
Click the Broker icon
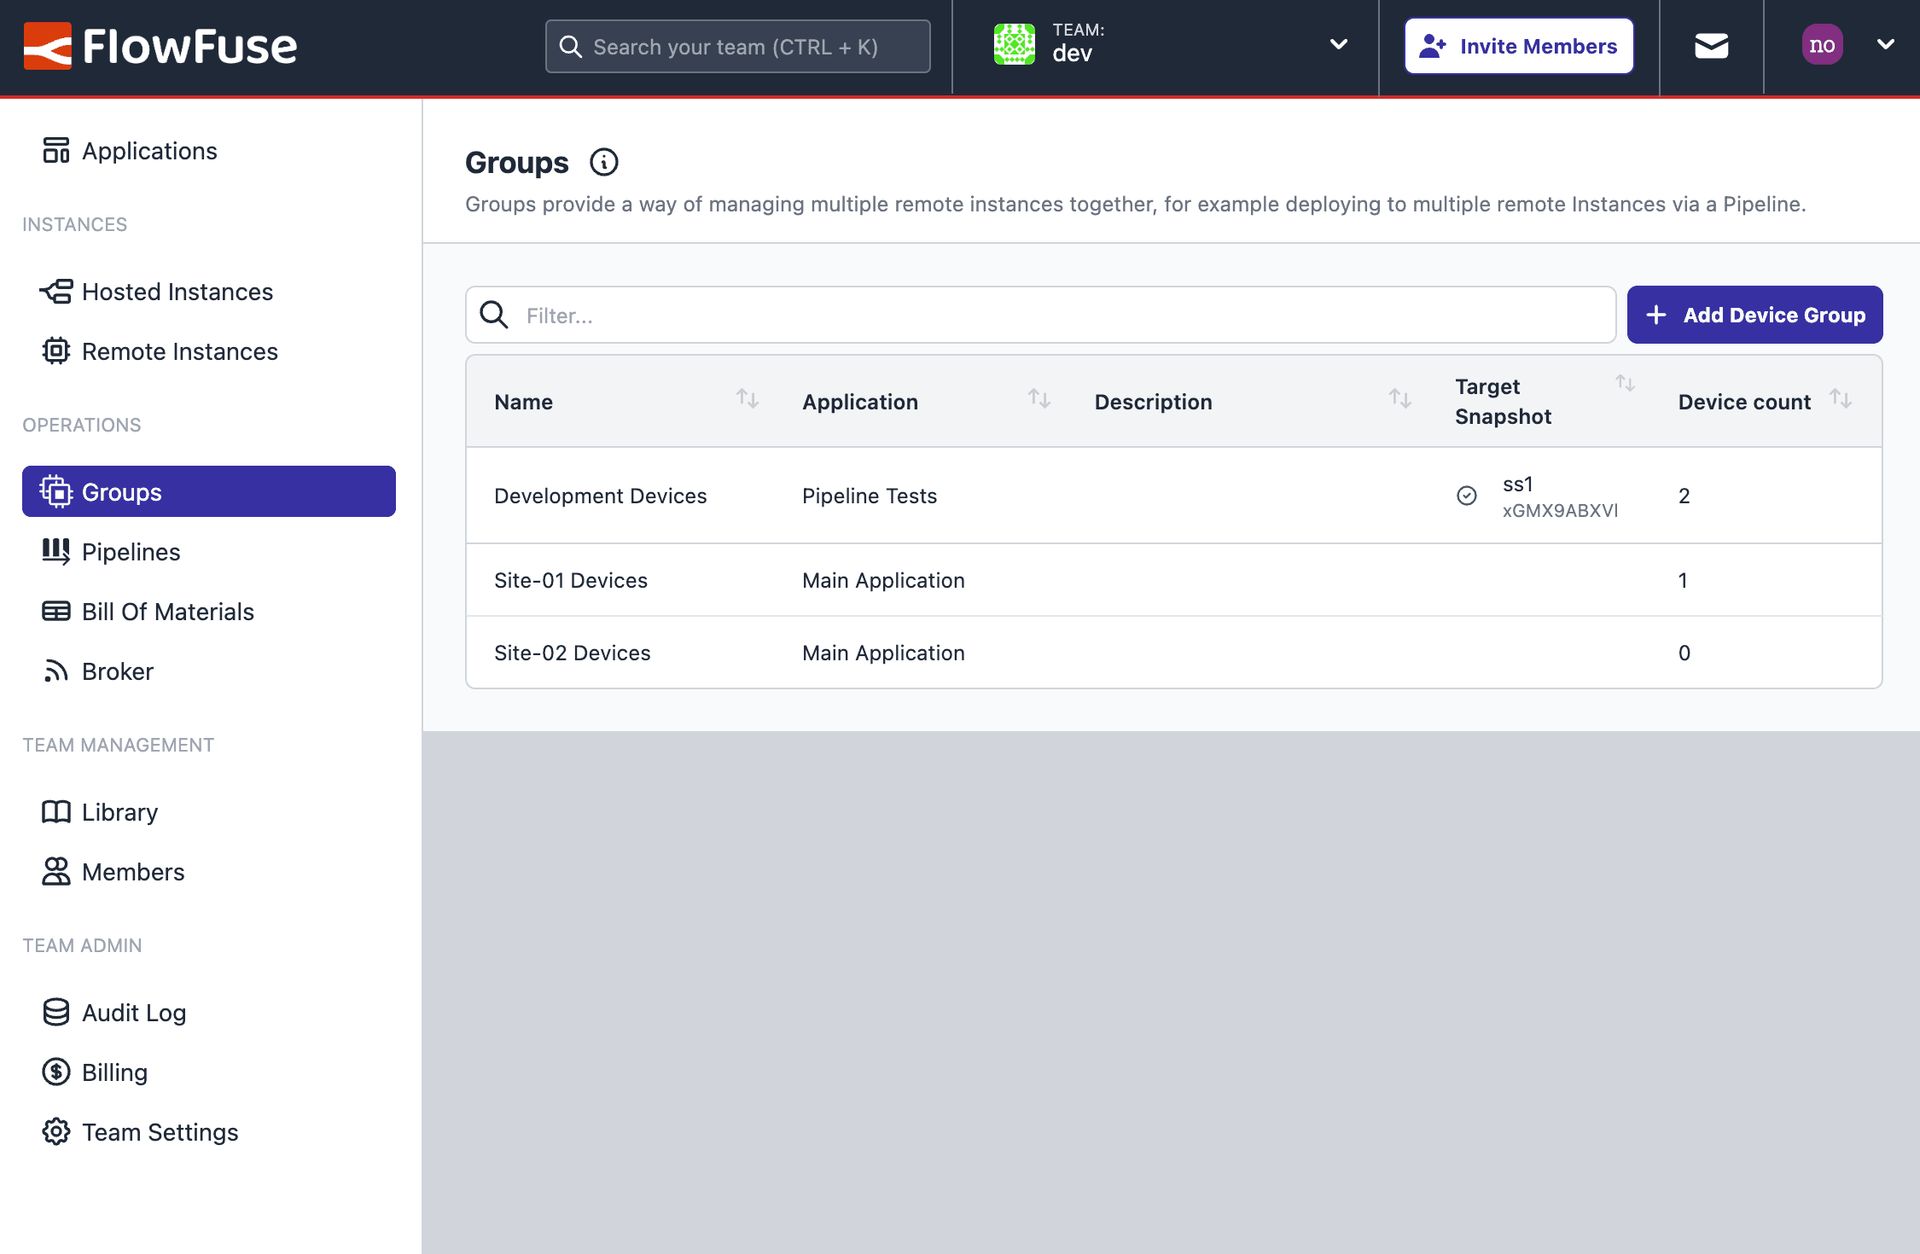[56, 671]
